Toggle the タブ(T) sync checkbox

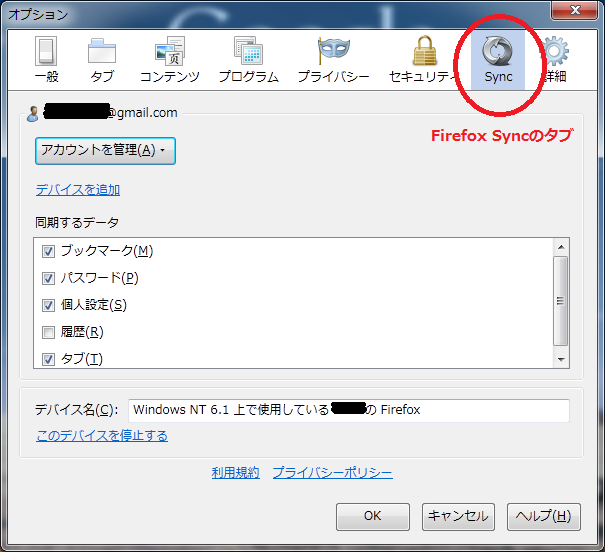[48, 359]
